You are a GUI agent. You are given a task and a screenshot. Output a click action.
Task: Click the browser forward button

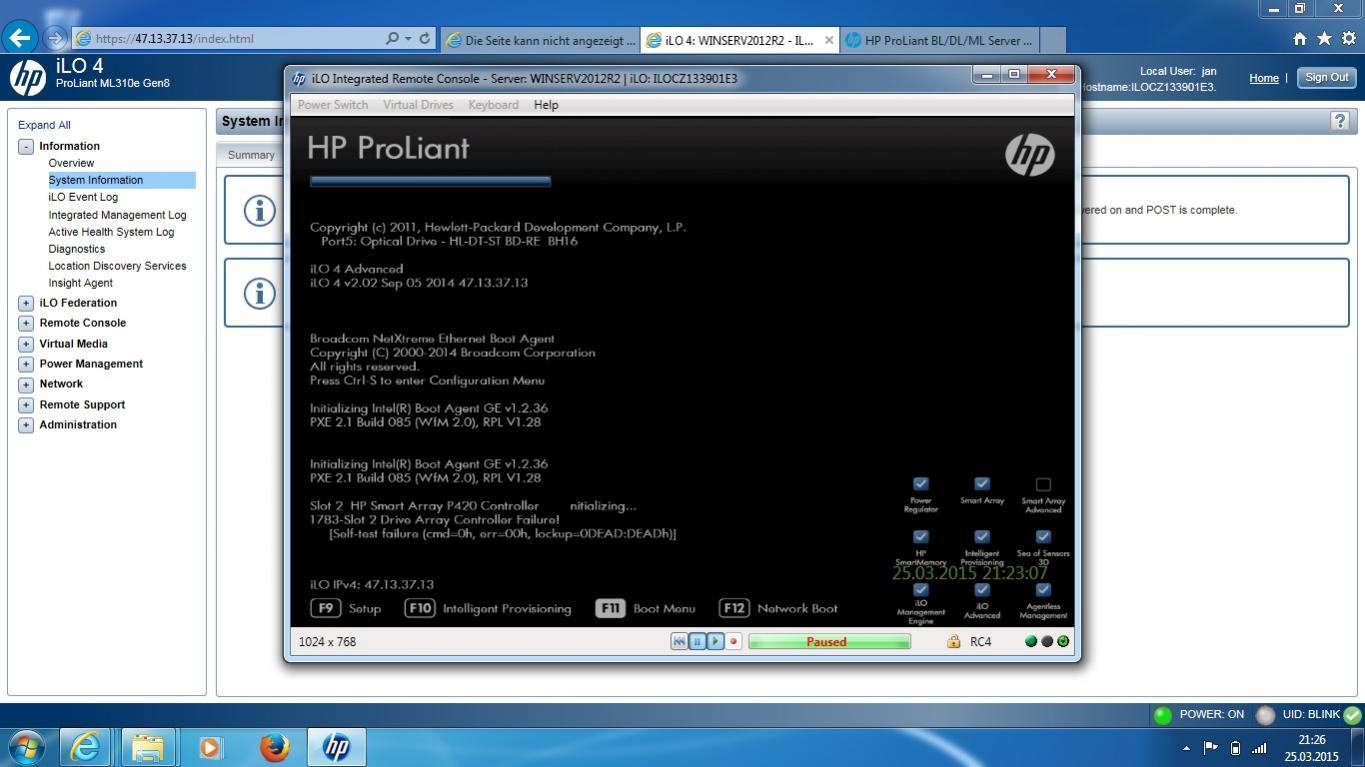pos(55,39)
